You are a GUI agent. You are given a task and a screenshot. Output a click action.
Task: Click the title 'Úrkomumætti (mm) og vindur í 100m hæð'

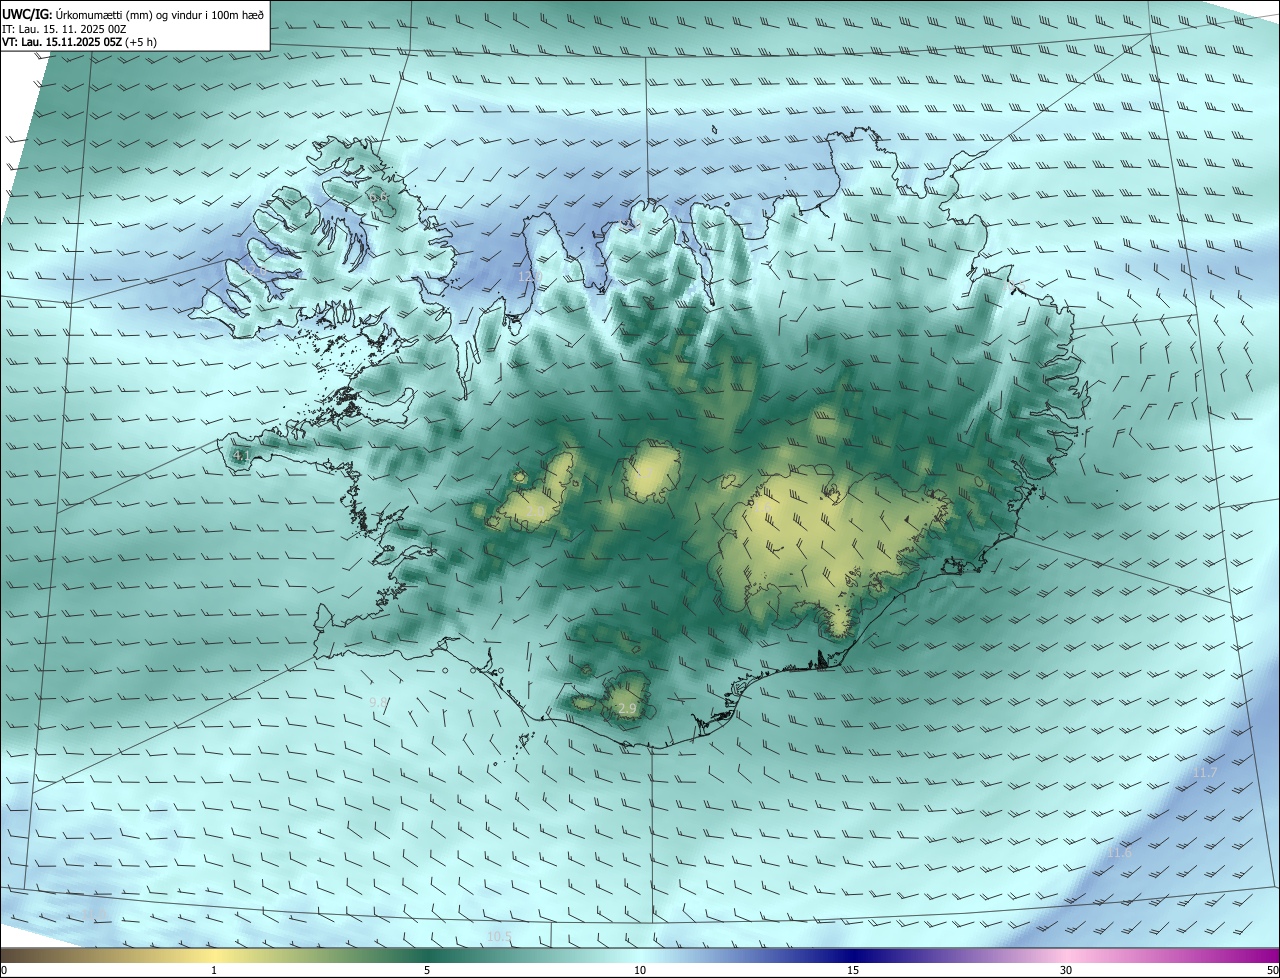tap(160, 14)
